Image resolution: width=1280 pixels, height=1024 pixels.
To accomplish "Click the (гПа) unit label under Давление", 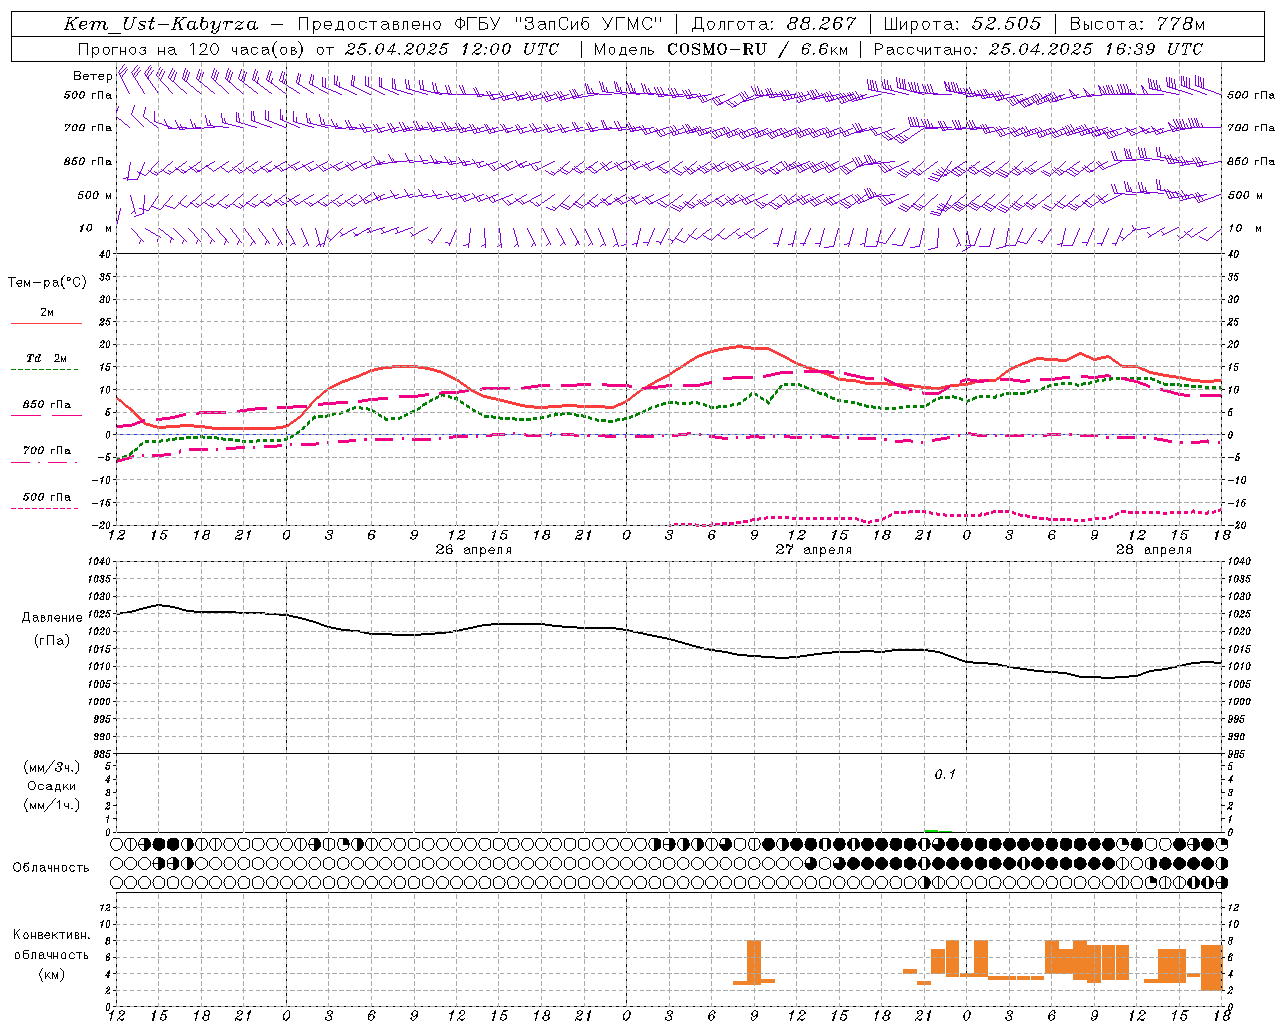I will point(52,640).
